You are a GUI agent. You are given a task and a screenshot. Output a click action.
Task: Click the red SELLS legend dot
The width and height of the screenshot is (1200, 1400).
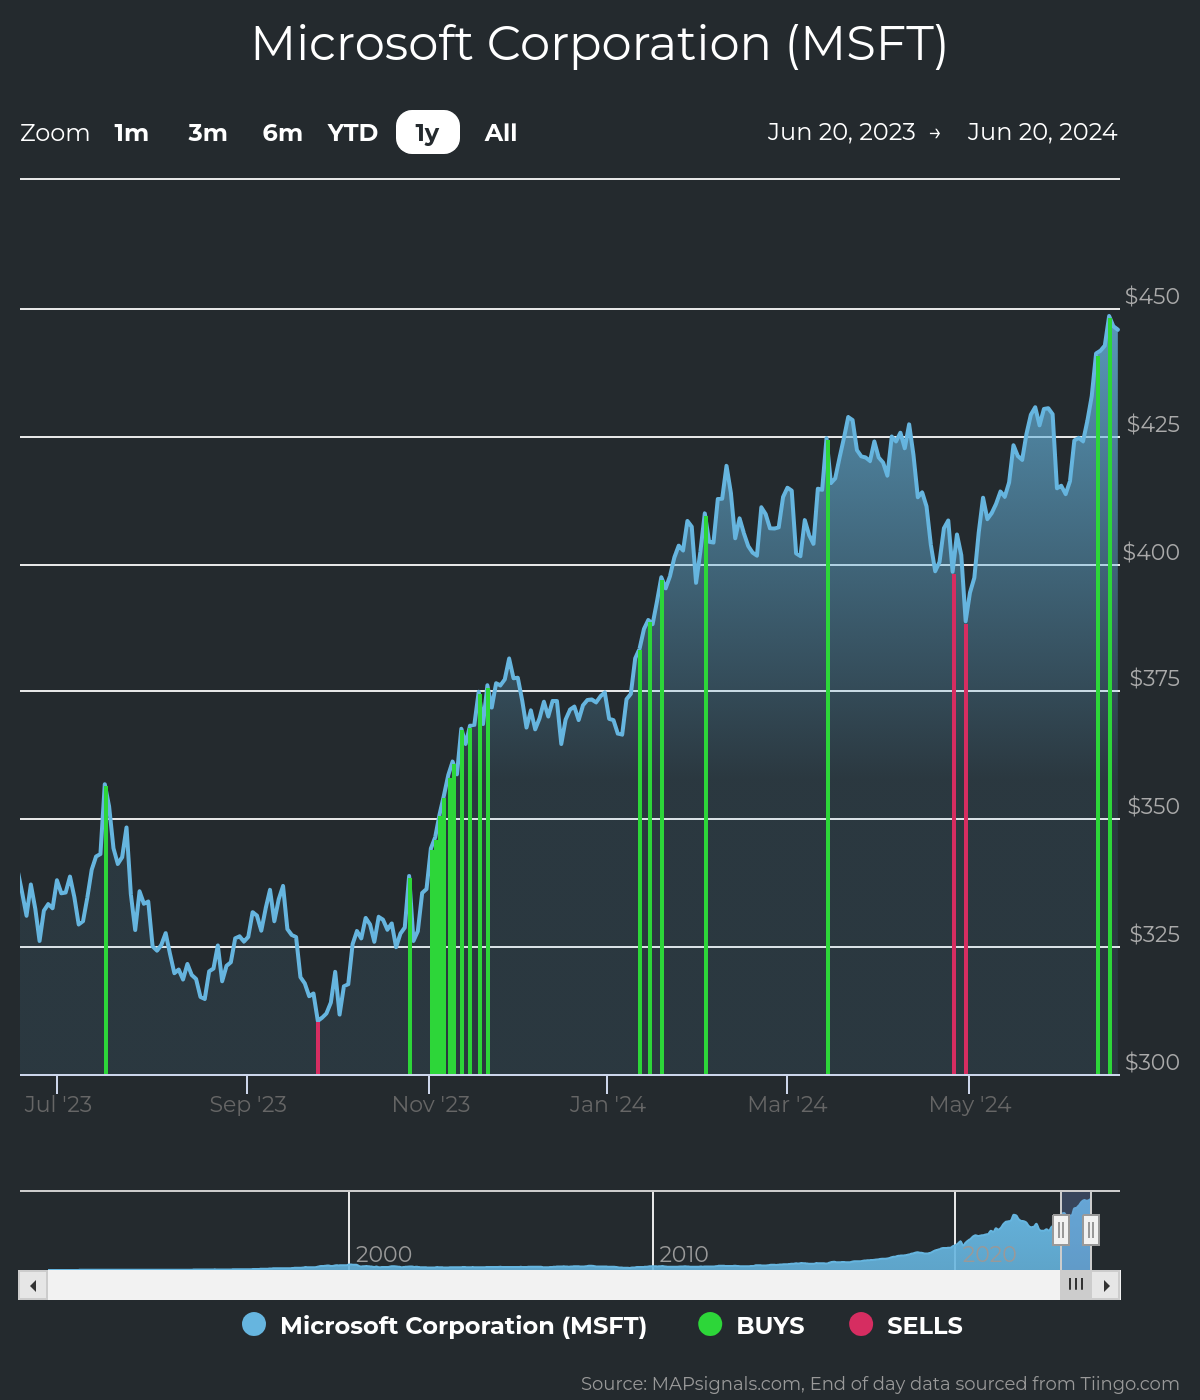tap(861, 1324)
